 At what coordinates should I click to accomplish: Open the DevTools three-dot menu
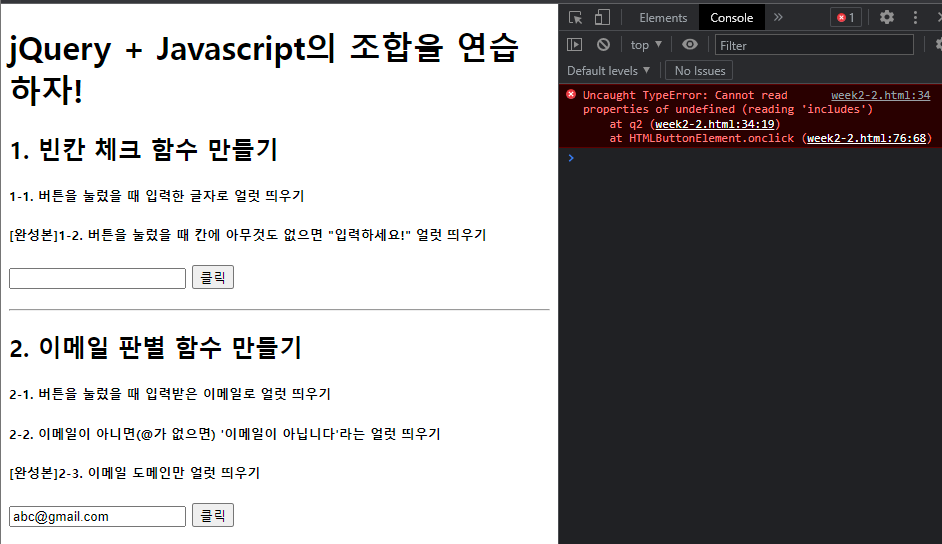pos(915,17)
